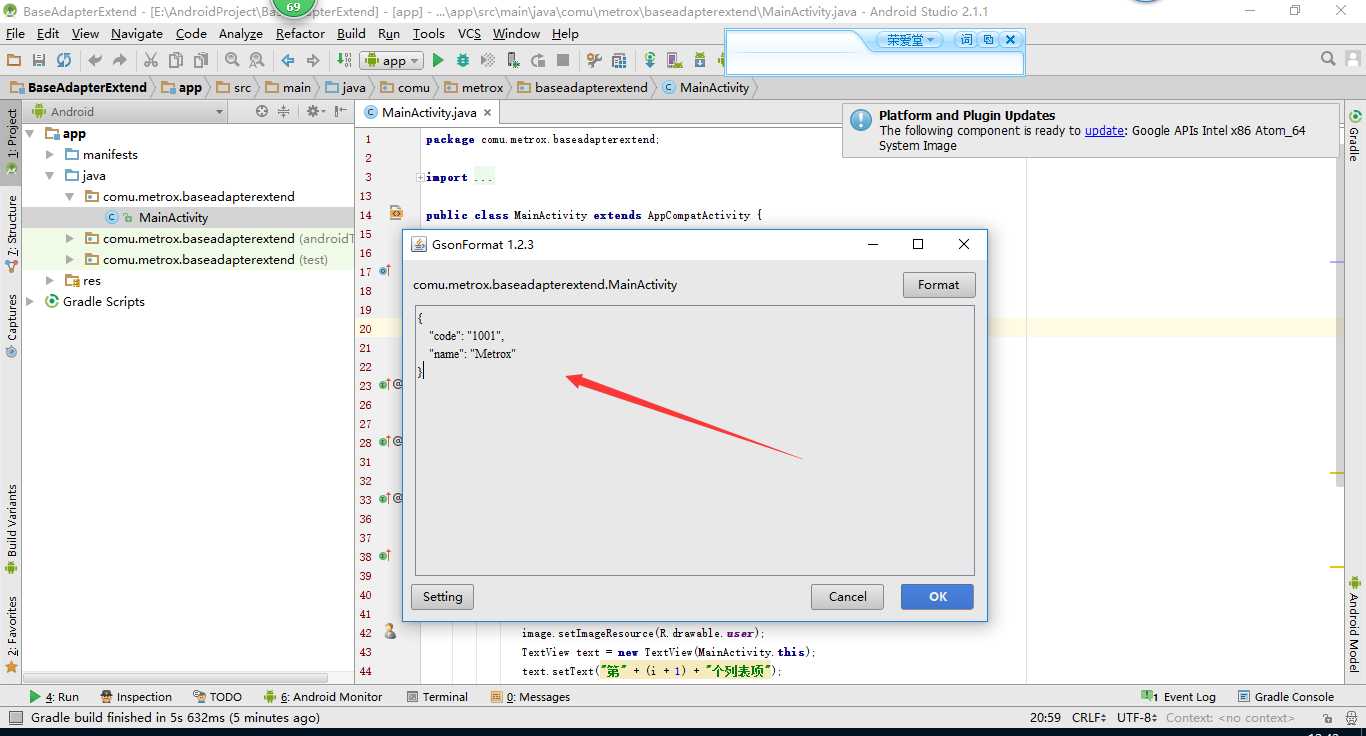
Task: Click the lock icon in the status bar
Action: [x=1326, y=717]
